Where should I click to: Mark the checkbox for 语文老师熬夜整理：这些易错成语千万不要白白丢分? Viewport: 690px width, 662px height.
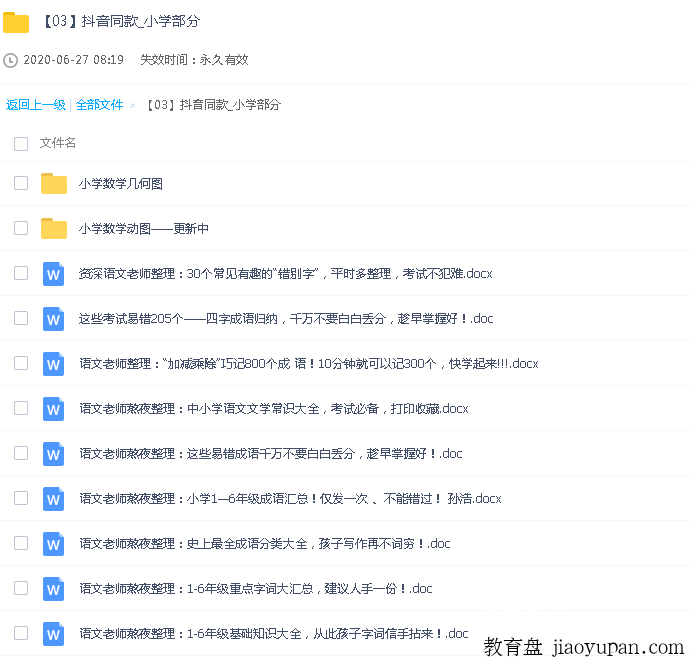(21, 453)
